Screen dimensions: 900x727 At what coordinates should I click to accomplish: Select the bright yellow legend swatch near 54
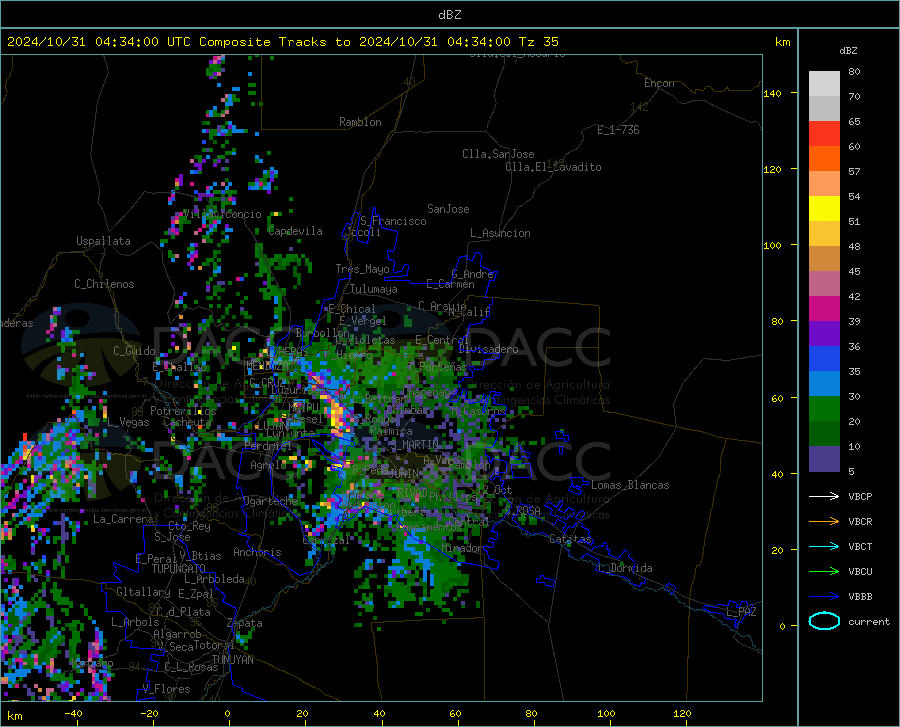tap(824, 209)
